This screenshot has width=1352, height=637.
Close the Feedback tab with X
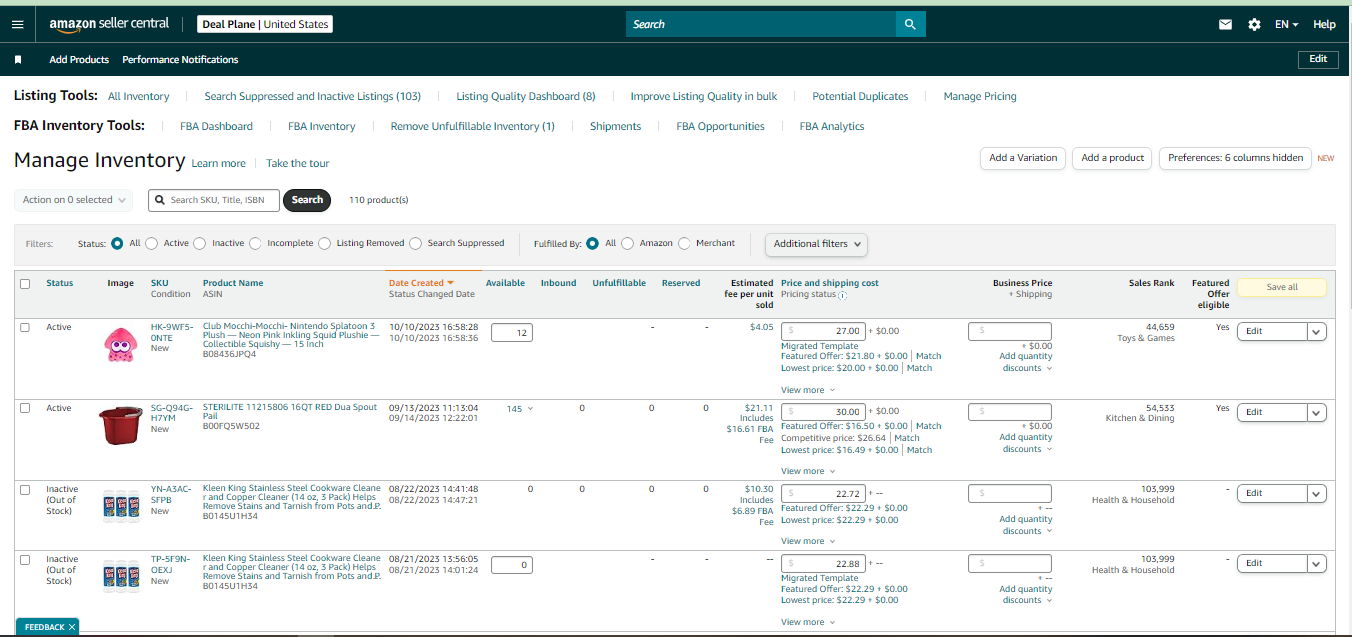pos(72,627)
